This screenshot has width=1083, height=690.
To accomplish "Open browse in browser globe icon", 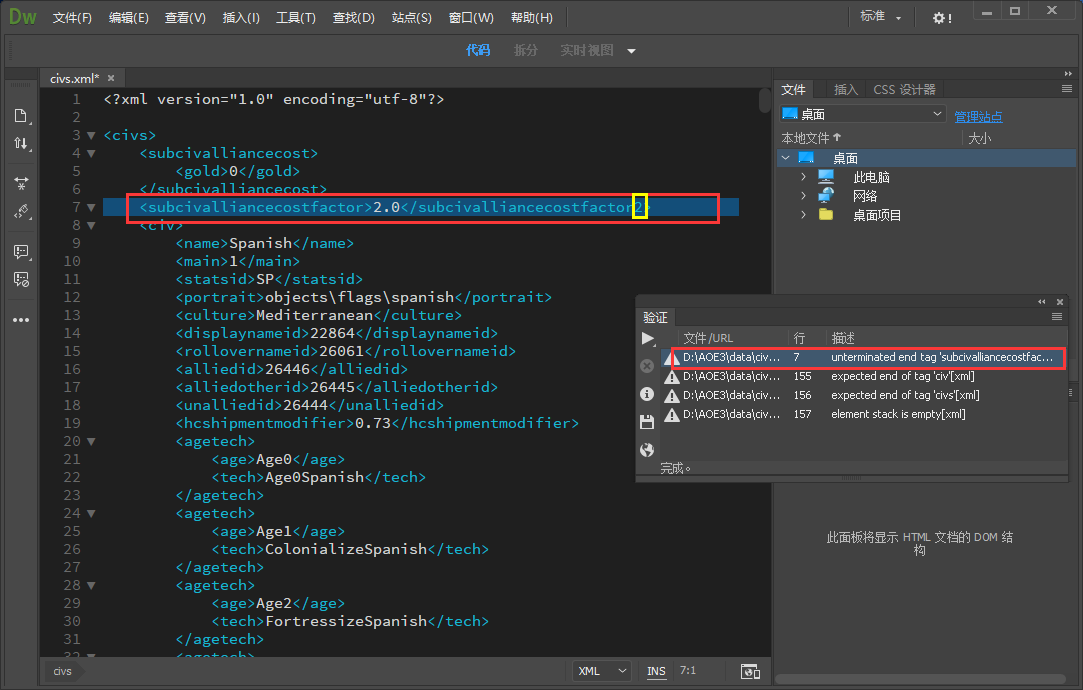I will click(647, 450).
